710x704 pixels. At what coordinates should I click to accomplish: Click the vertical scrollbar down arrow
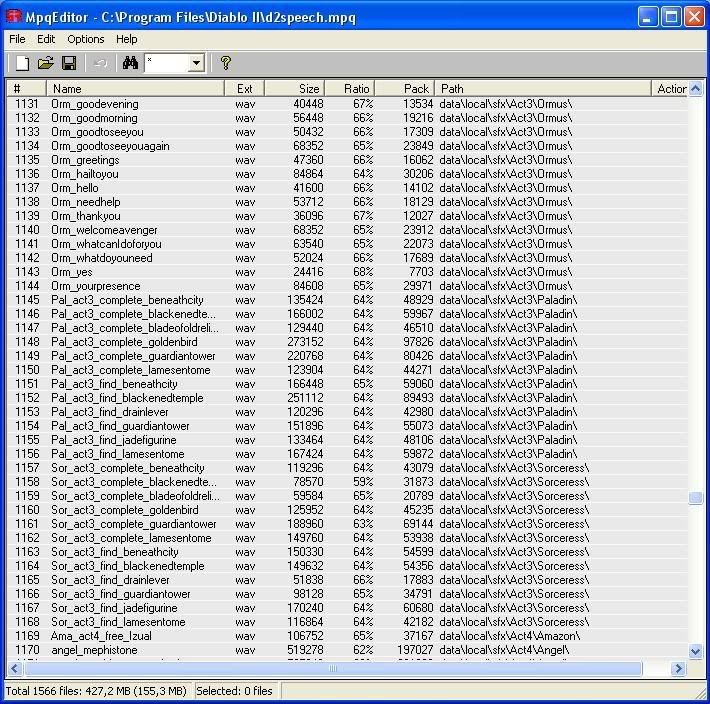695,651
